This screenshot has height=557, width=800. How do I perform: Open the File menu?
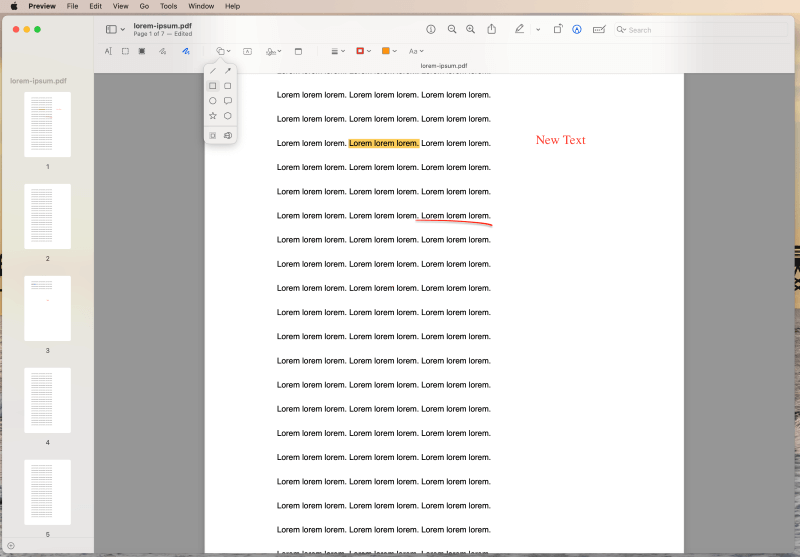tap(72, 6)
